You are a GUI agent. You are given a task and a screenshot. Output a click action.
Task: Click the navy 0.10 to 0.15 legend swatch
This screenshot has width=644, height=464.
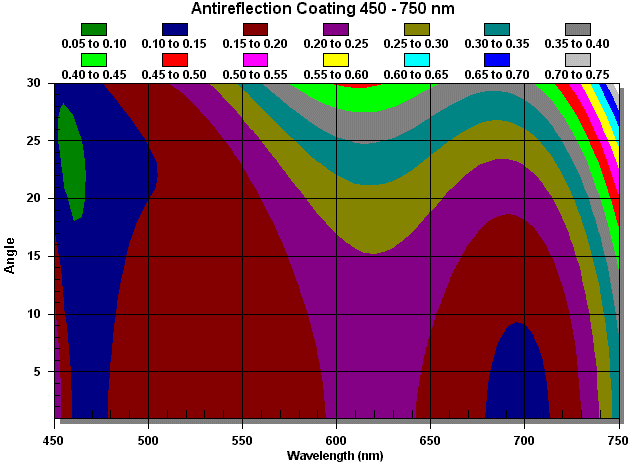175,30
